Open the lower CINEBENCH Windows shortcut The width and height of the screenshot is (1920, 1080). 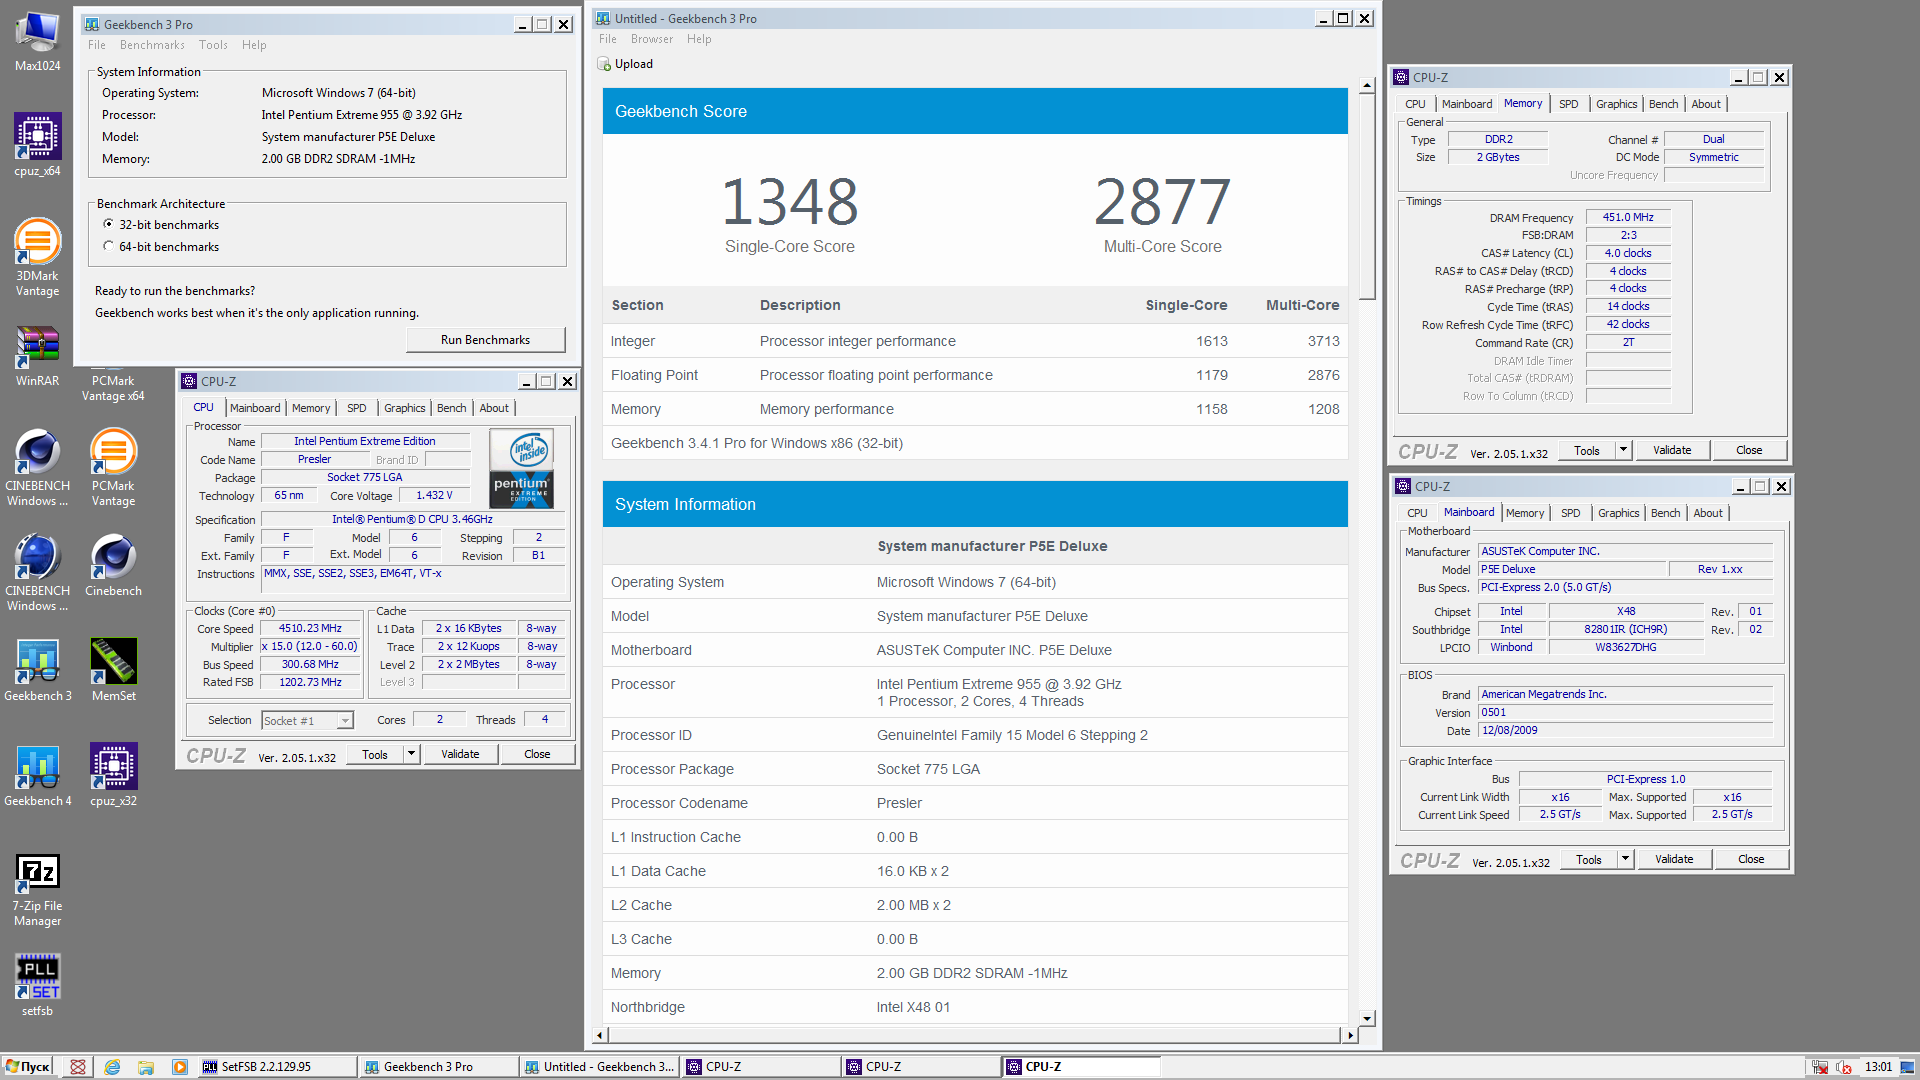(37, 573)
